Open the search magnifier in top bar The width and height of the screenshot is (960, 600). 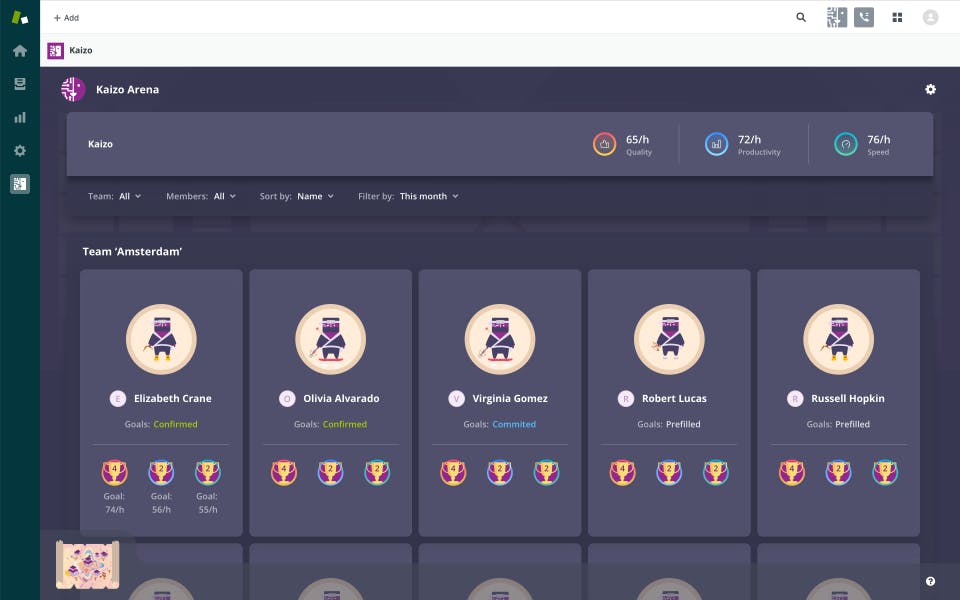pyautogui.click(x=801, y=17)
